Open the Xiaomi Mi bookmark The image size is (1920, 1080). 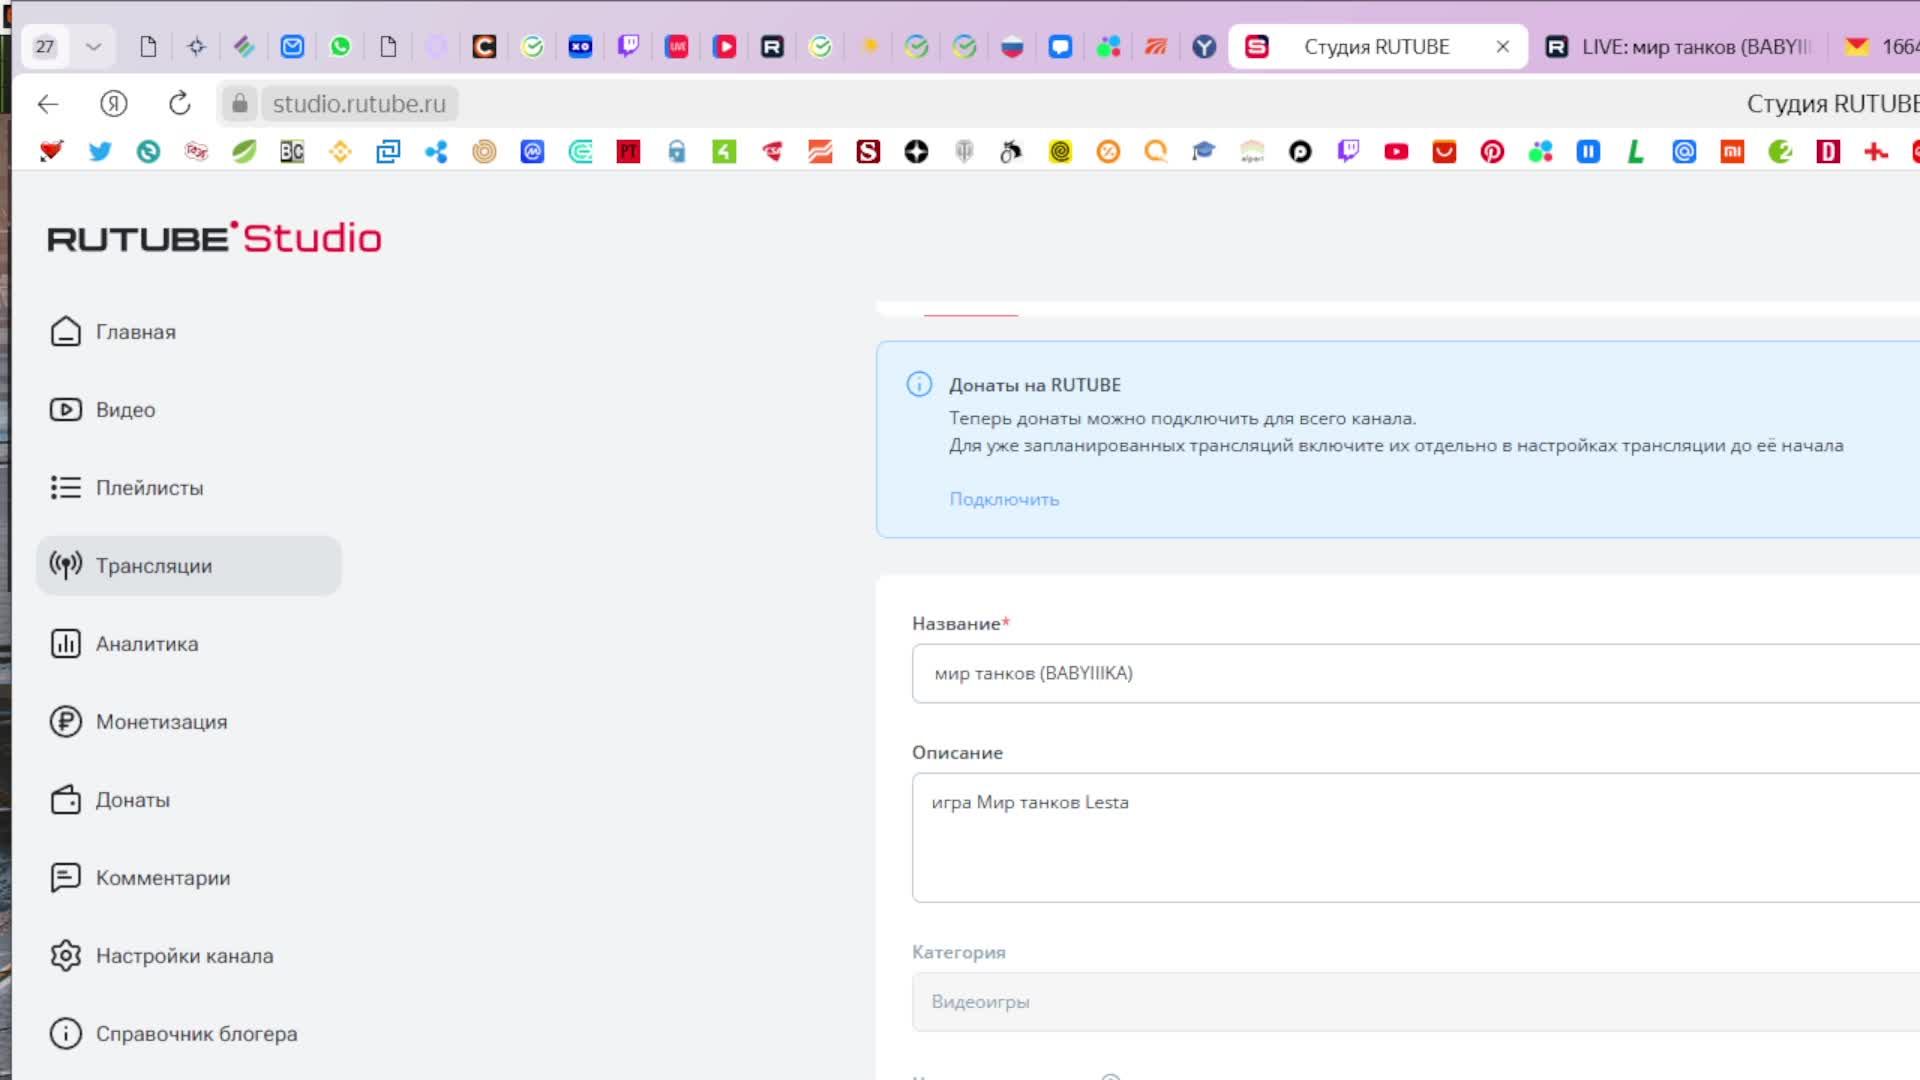point(1732,152)
